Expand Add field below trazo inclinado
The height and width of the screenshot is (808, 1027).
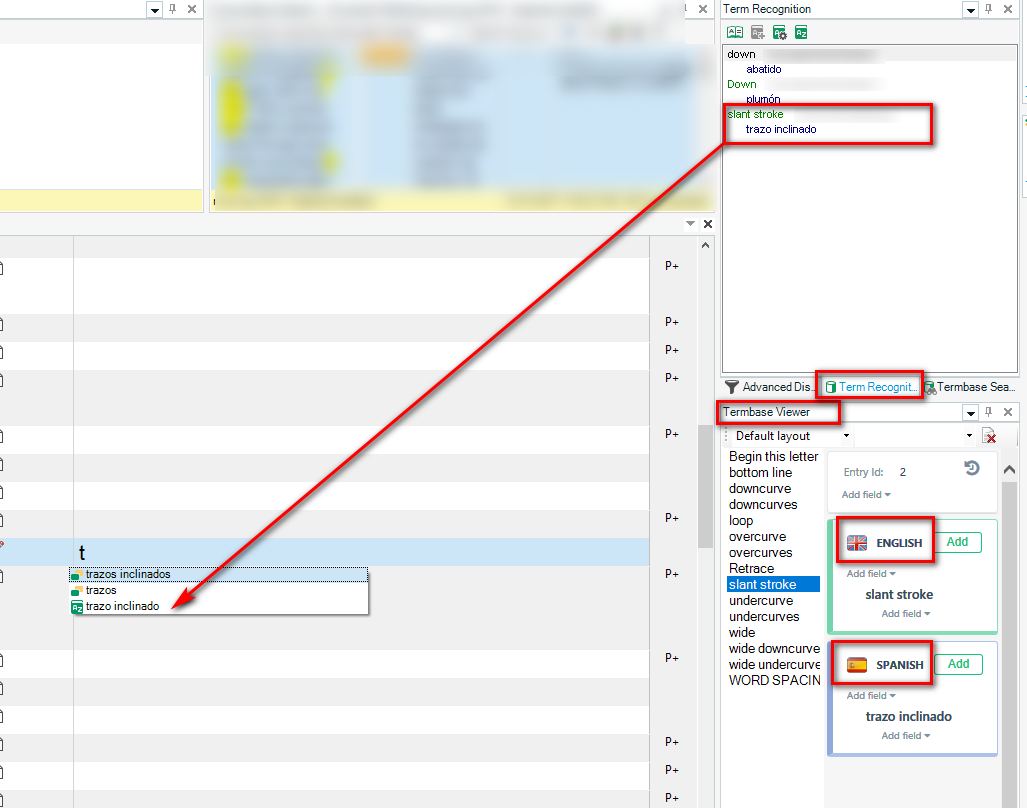(905, 736)
